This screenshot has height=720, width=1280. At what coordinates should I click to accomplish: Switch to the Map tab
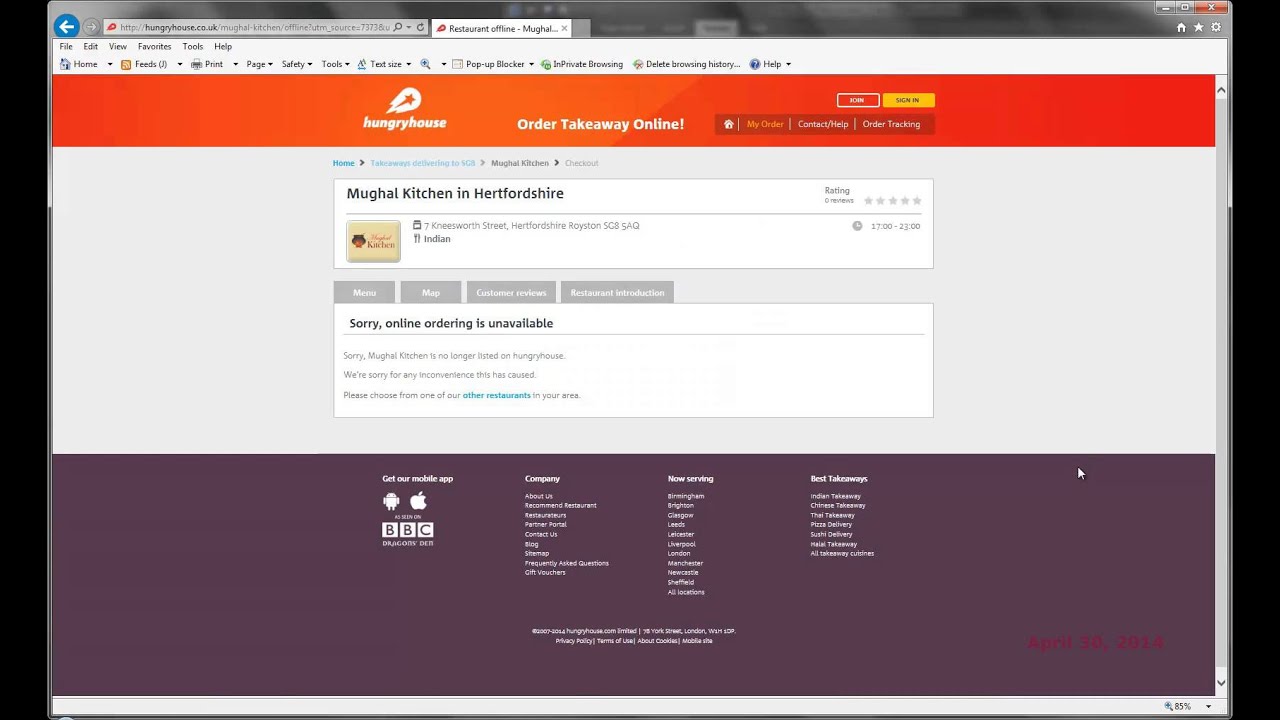point(431,292)
